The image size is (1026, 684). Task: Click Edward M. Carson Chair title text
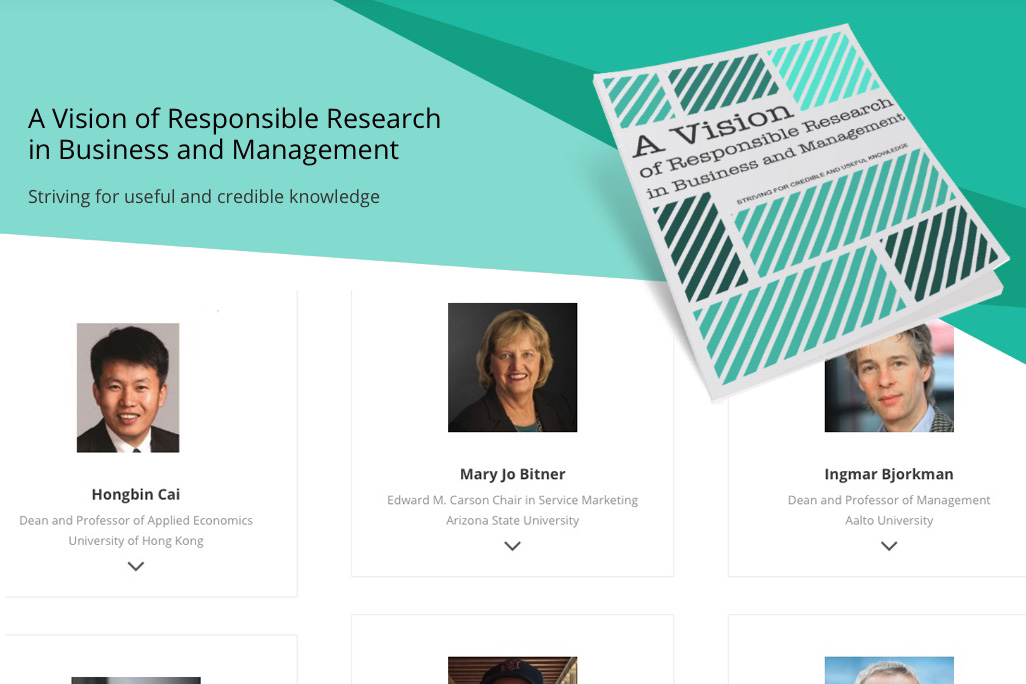[x=512, y=500]
